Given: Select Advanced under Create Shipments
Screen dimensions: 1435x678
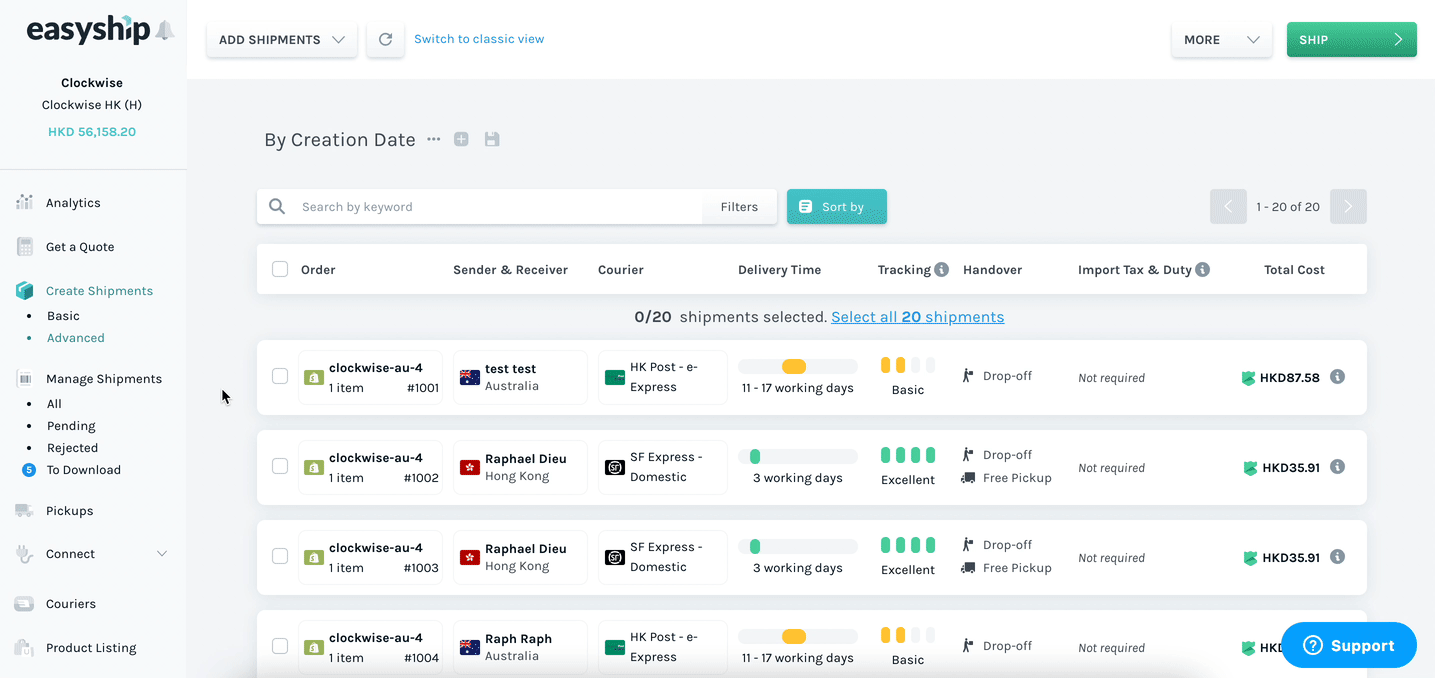Looking at the screenshot, I should 76,338.
